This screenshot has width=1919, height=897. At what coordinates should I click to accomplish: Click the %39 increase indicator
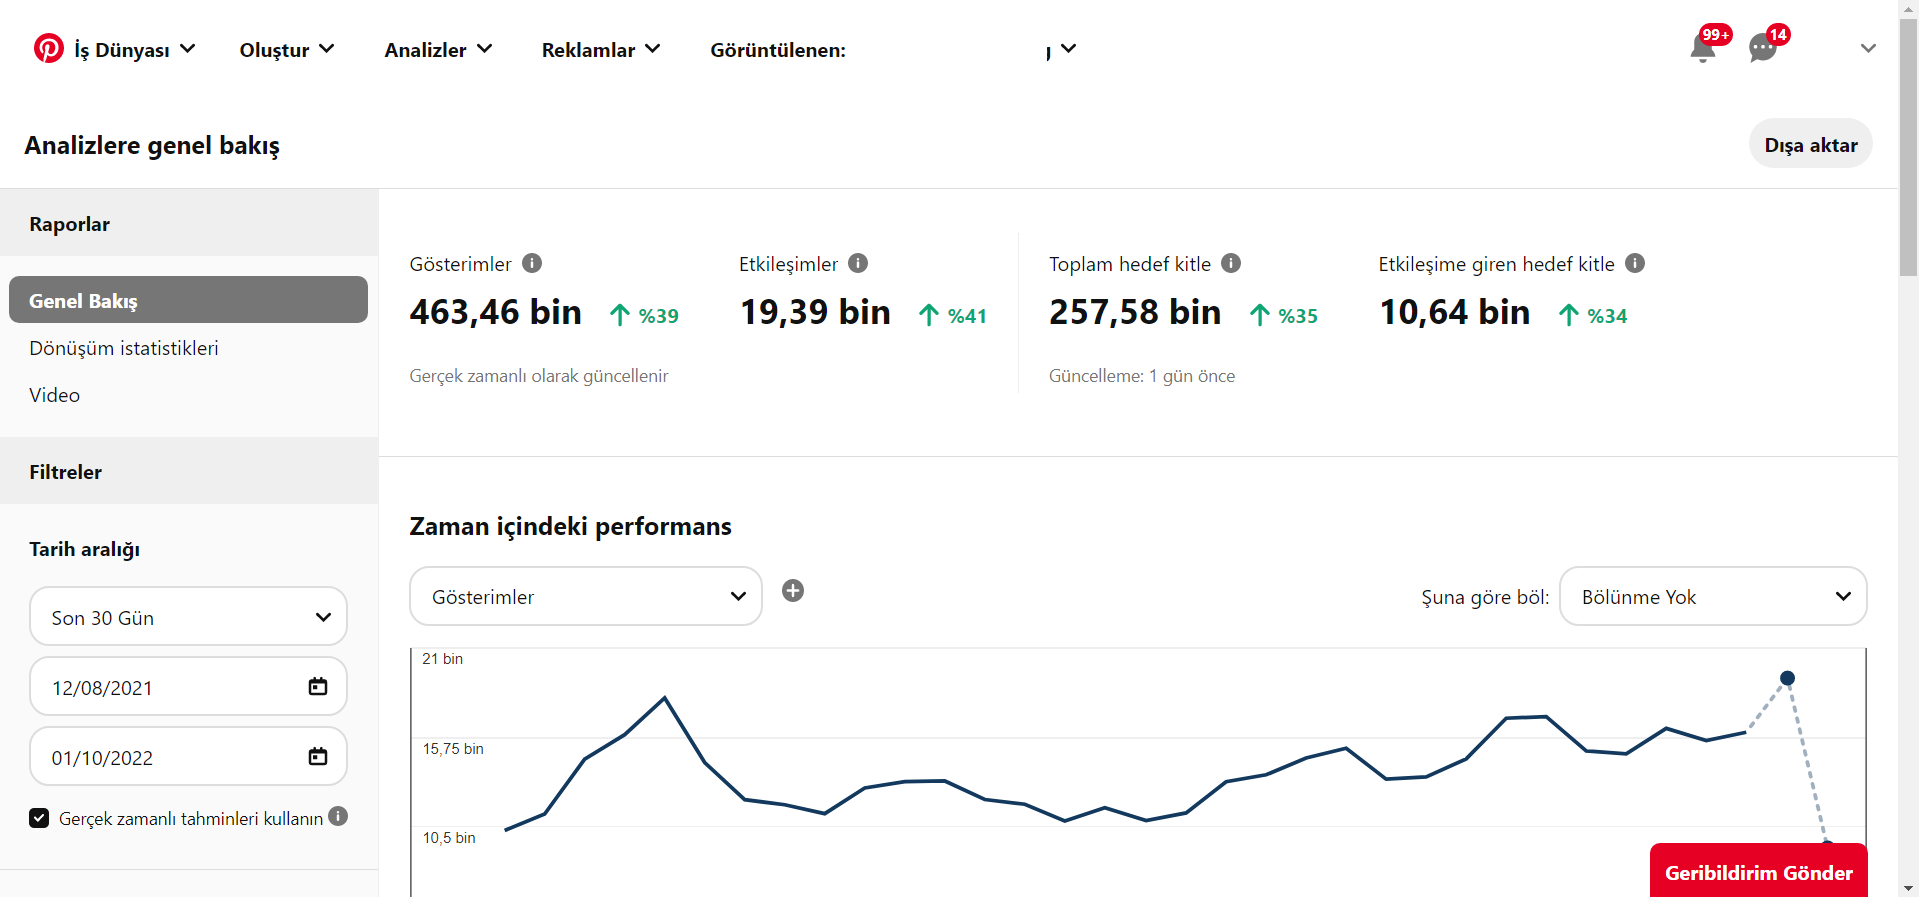645,316
